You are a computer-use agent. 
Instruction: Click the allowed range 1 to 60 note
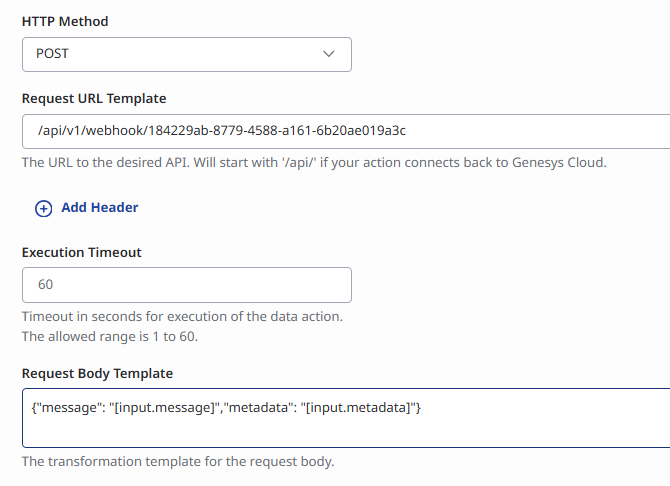[x=110, y=336]
